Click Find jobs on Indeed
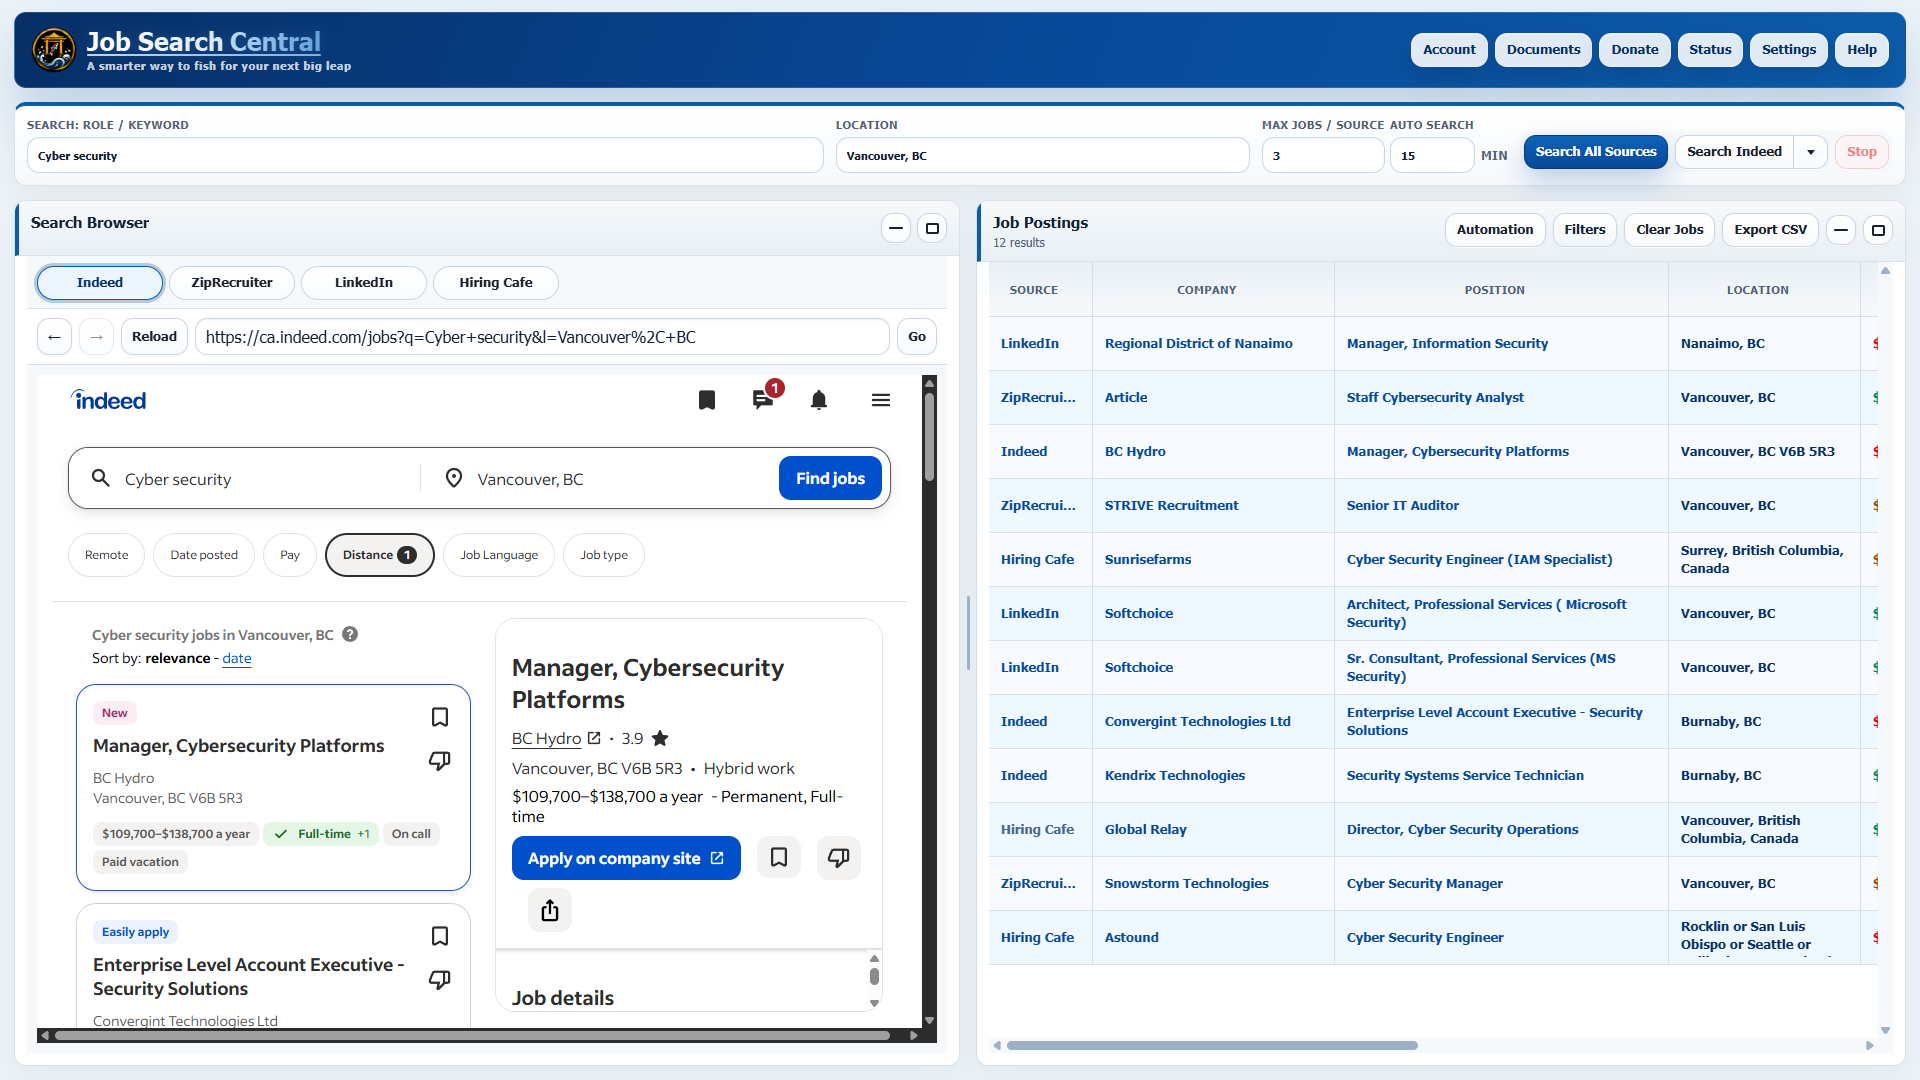The width and height of the screenshot is (1920, 1080). (830, 478)
